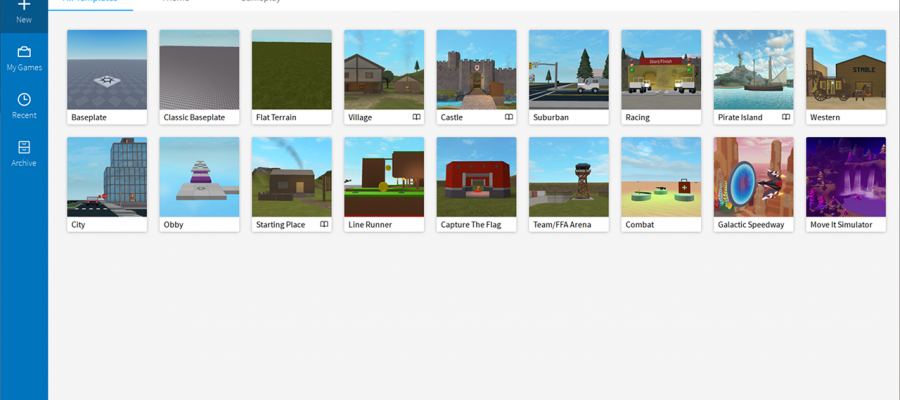This screenshot has width=900, height=400.
Task: Select the City template
Action: coord(107,184)
